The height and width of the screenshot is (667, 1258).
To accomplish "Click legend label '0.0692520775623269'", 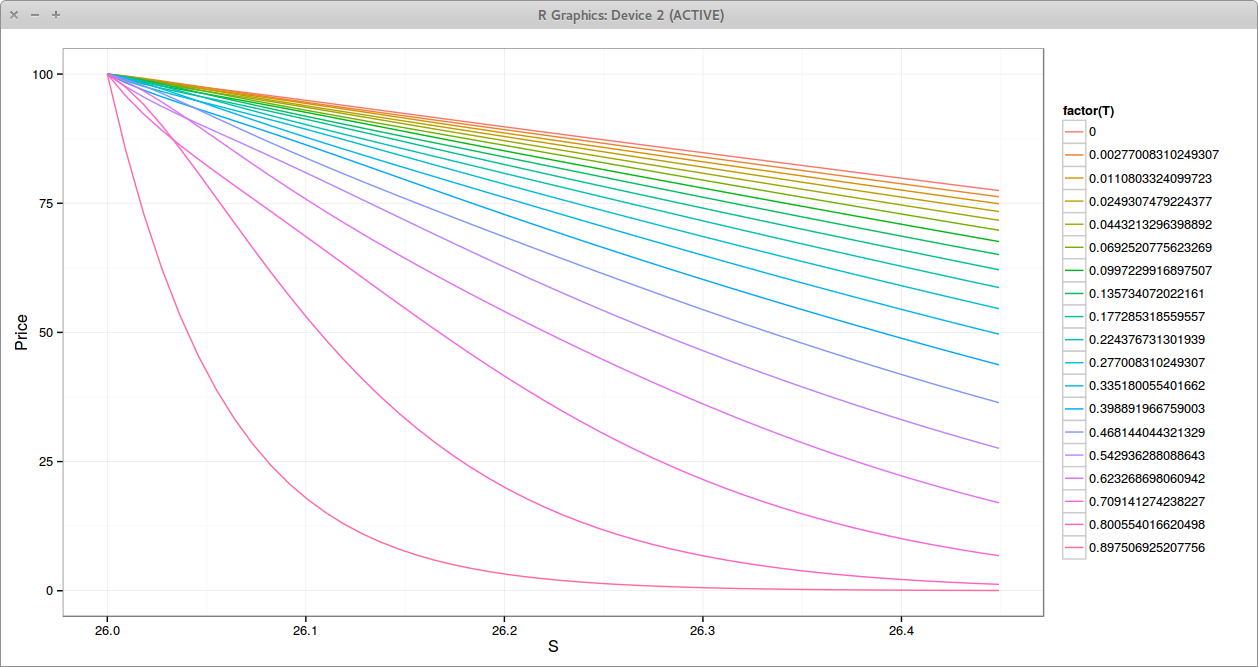I will click(x=1150, y=247).
